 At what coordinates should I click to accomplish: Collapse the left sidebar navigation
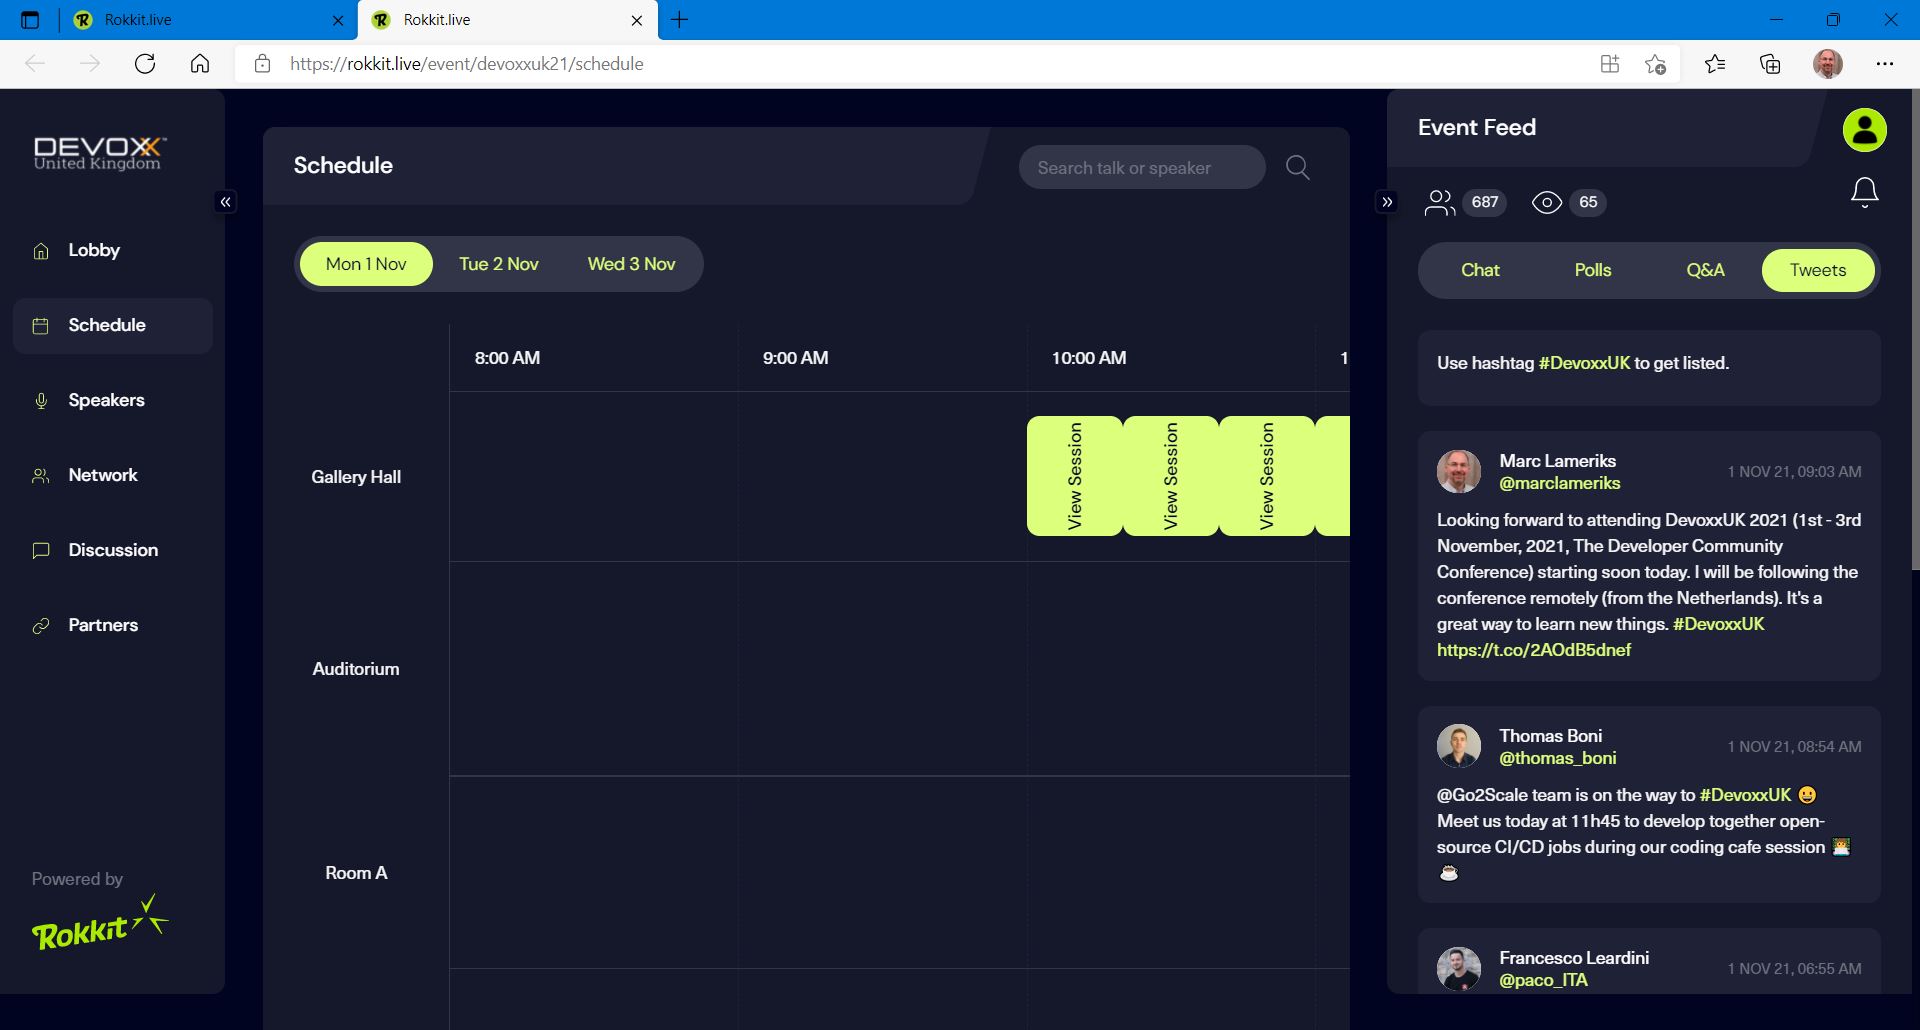(x=226, y=202)
